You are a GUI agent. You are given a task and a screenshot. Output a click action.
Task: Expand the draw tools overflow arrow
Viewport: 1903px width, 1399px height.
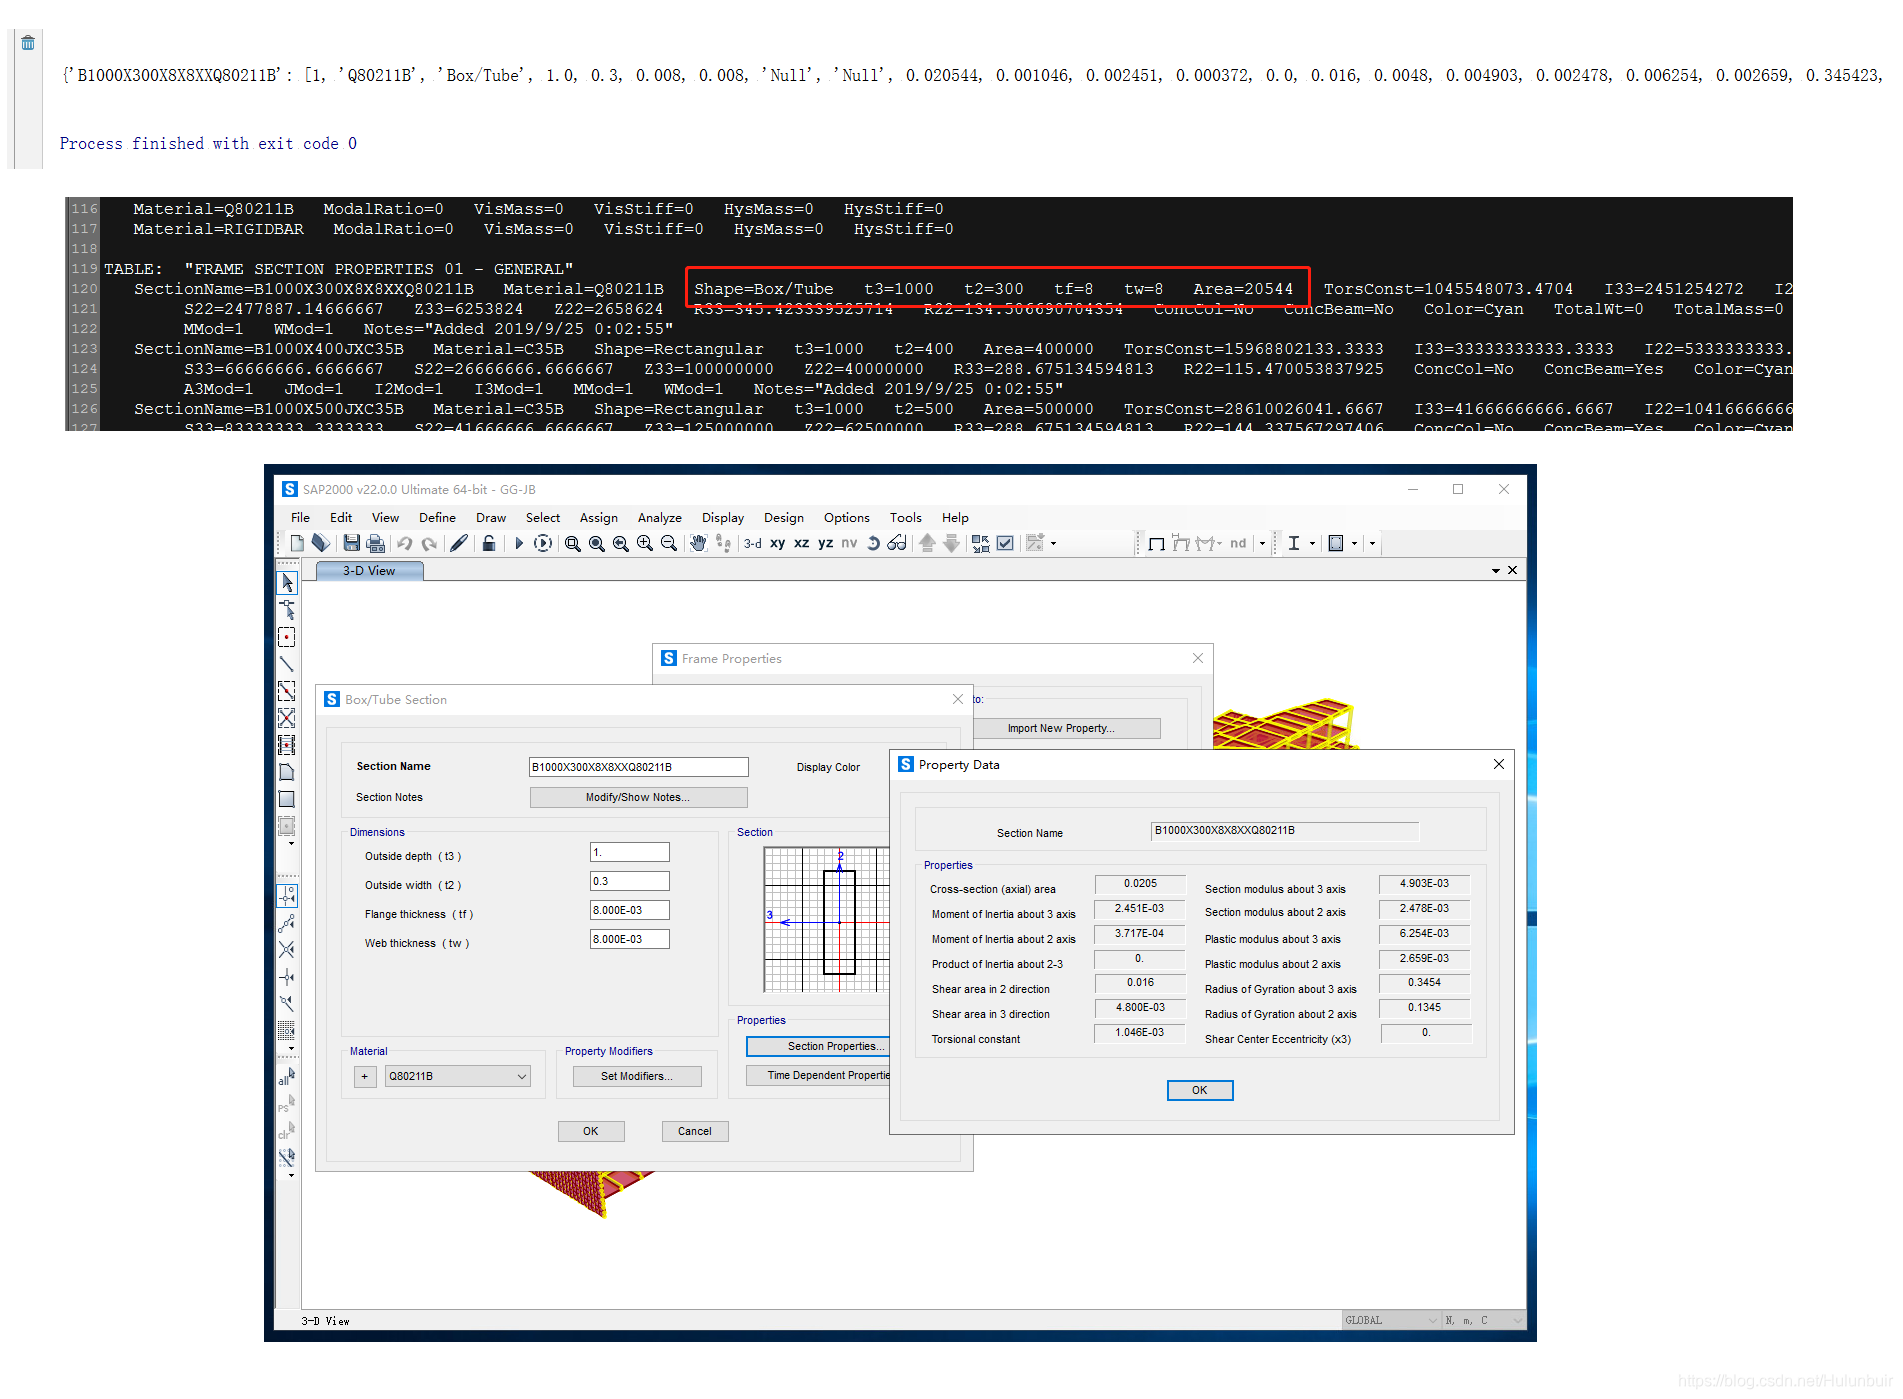pos(291,844)
